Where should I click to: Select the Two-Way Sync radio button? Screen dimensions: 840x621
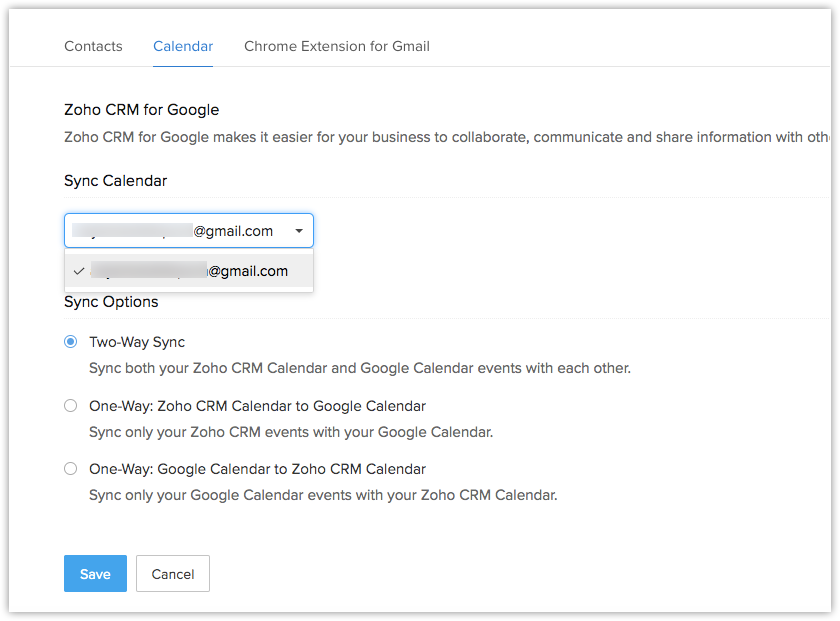70,342
